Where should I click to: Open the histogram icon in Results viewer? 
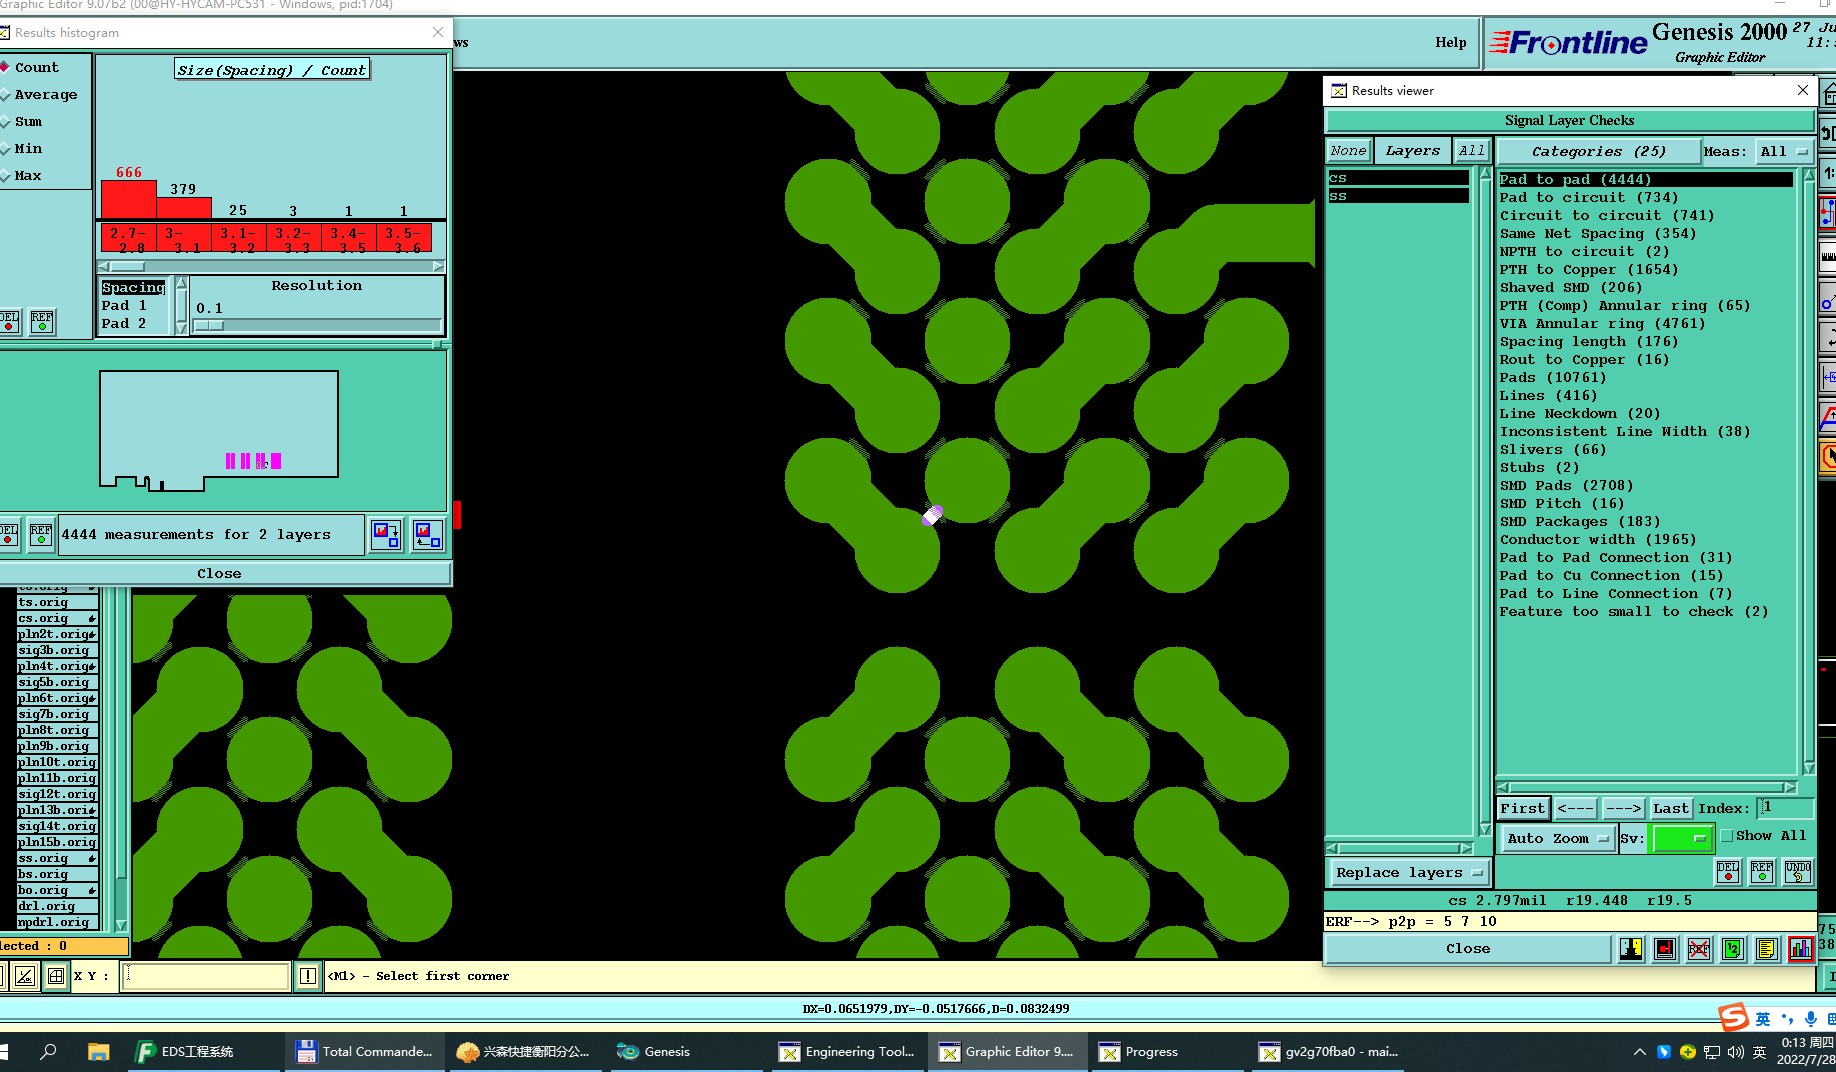pyautogui.click(x=1800, y=949)
